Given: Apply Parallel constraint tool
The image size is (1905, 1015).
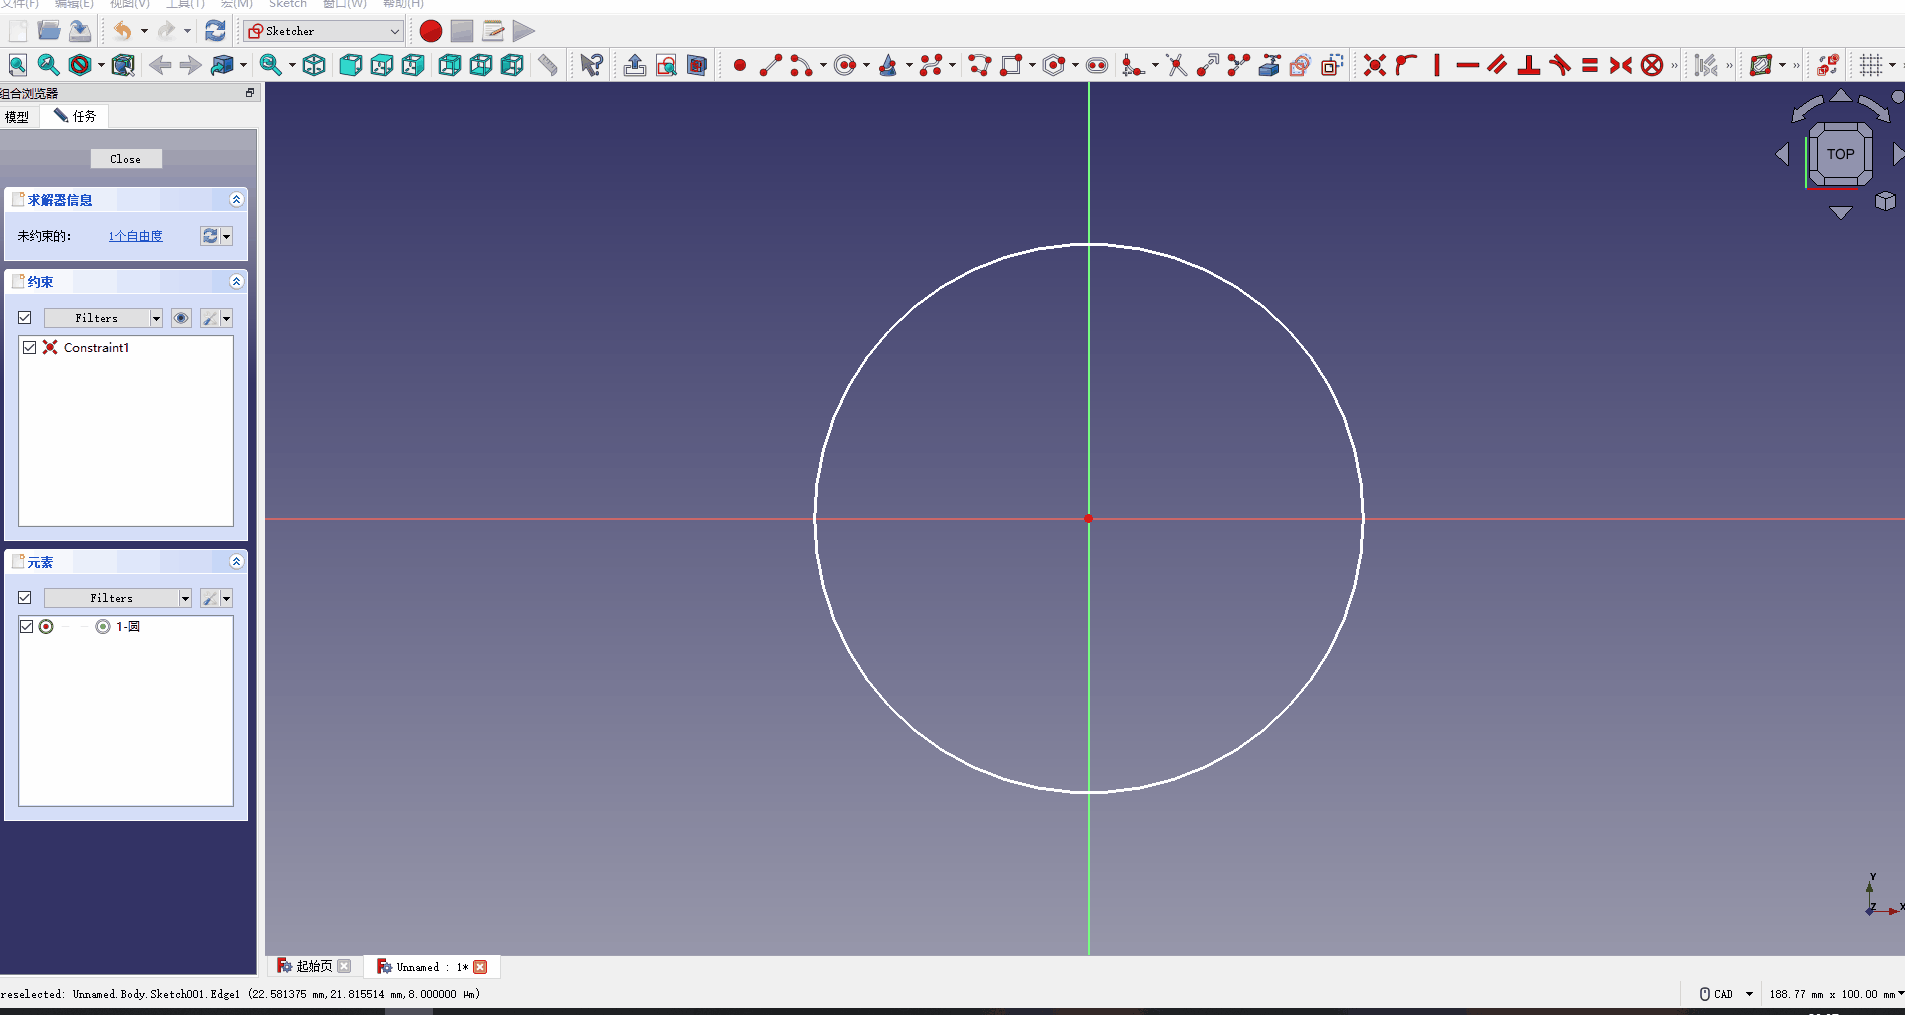Looking at the screenshot, I should tap(1498, 66).
